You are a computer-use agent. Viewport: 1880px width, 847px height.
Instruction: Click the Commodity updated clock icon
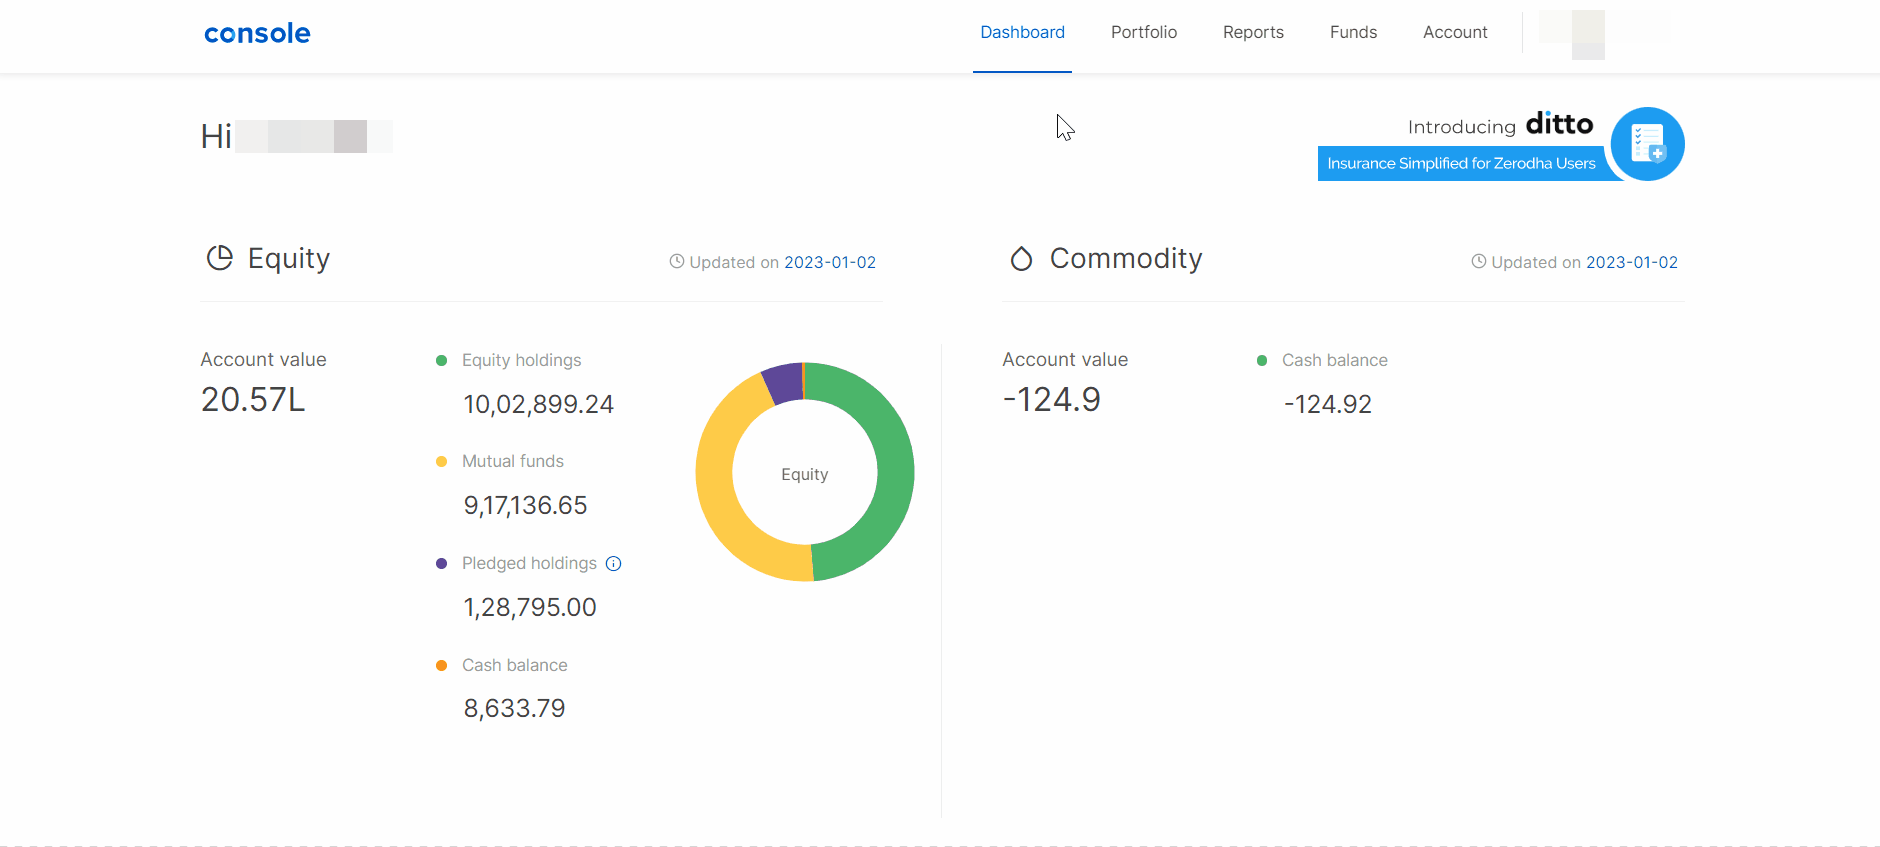[x=1479, y=262]
